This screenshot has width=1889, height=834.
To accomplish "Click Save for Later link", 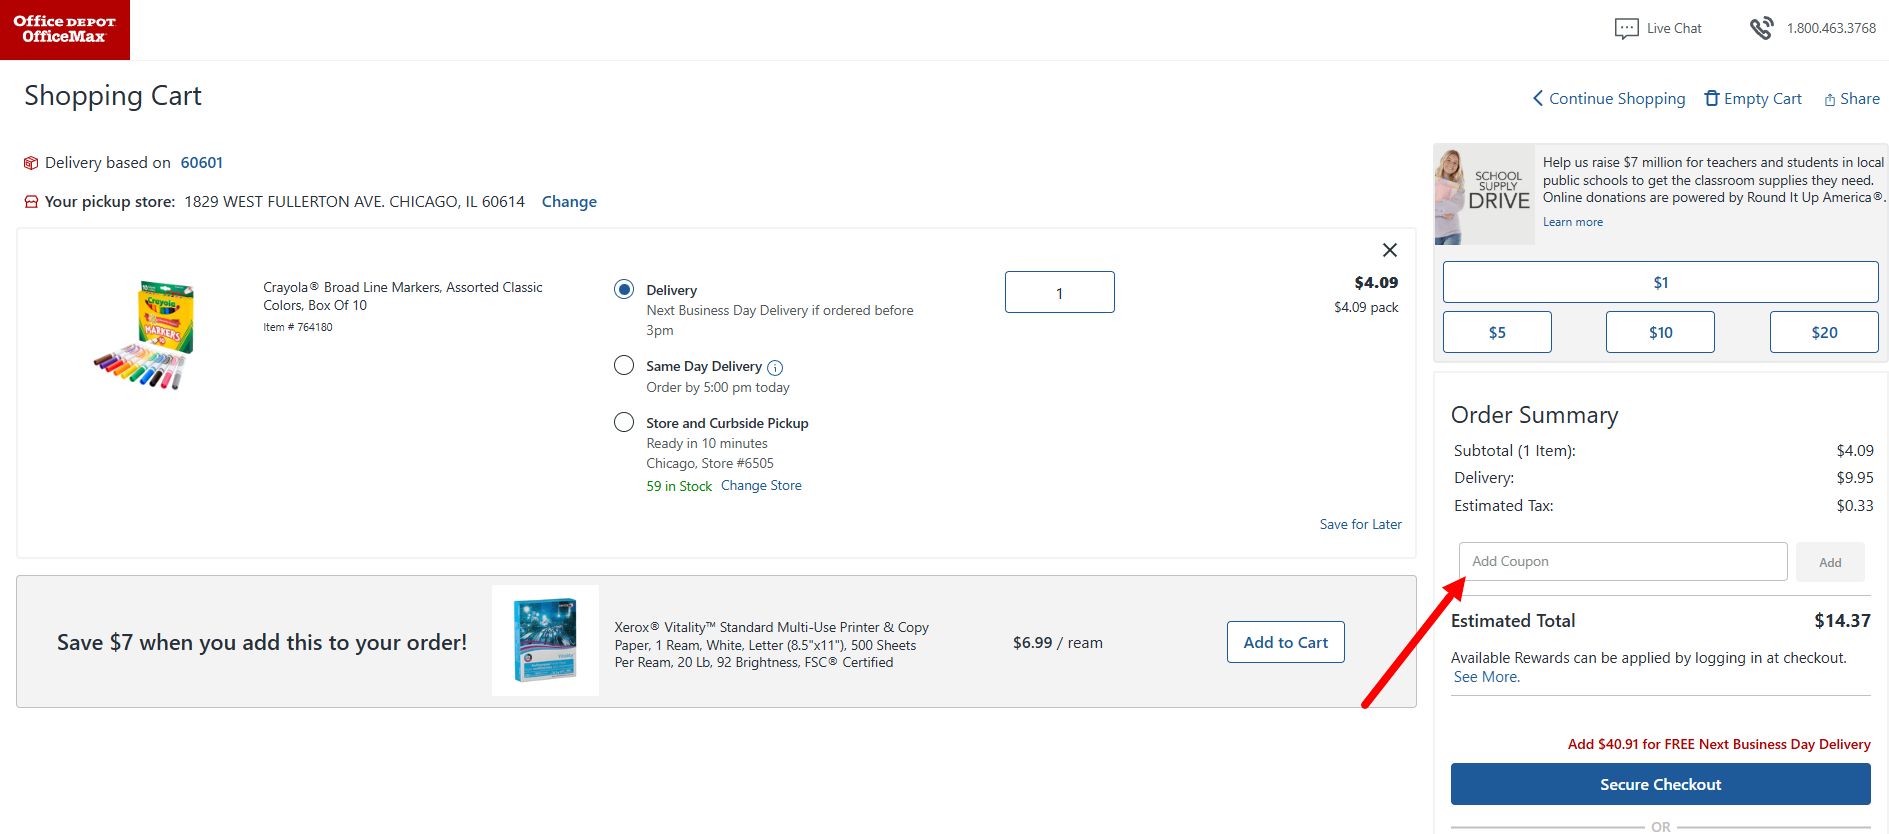I will pos(1360,524).
